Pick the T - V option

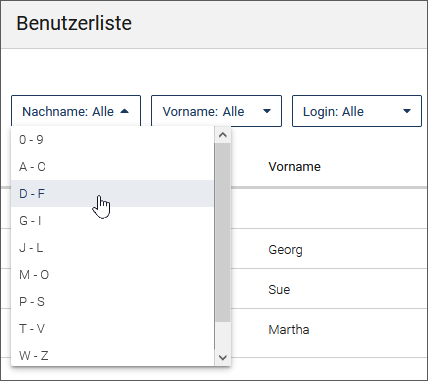point(112,329)
